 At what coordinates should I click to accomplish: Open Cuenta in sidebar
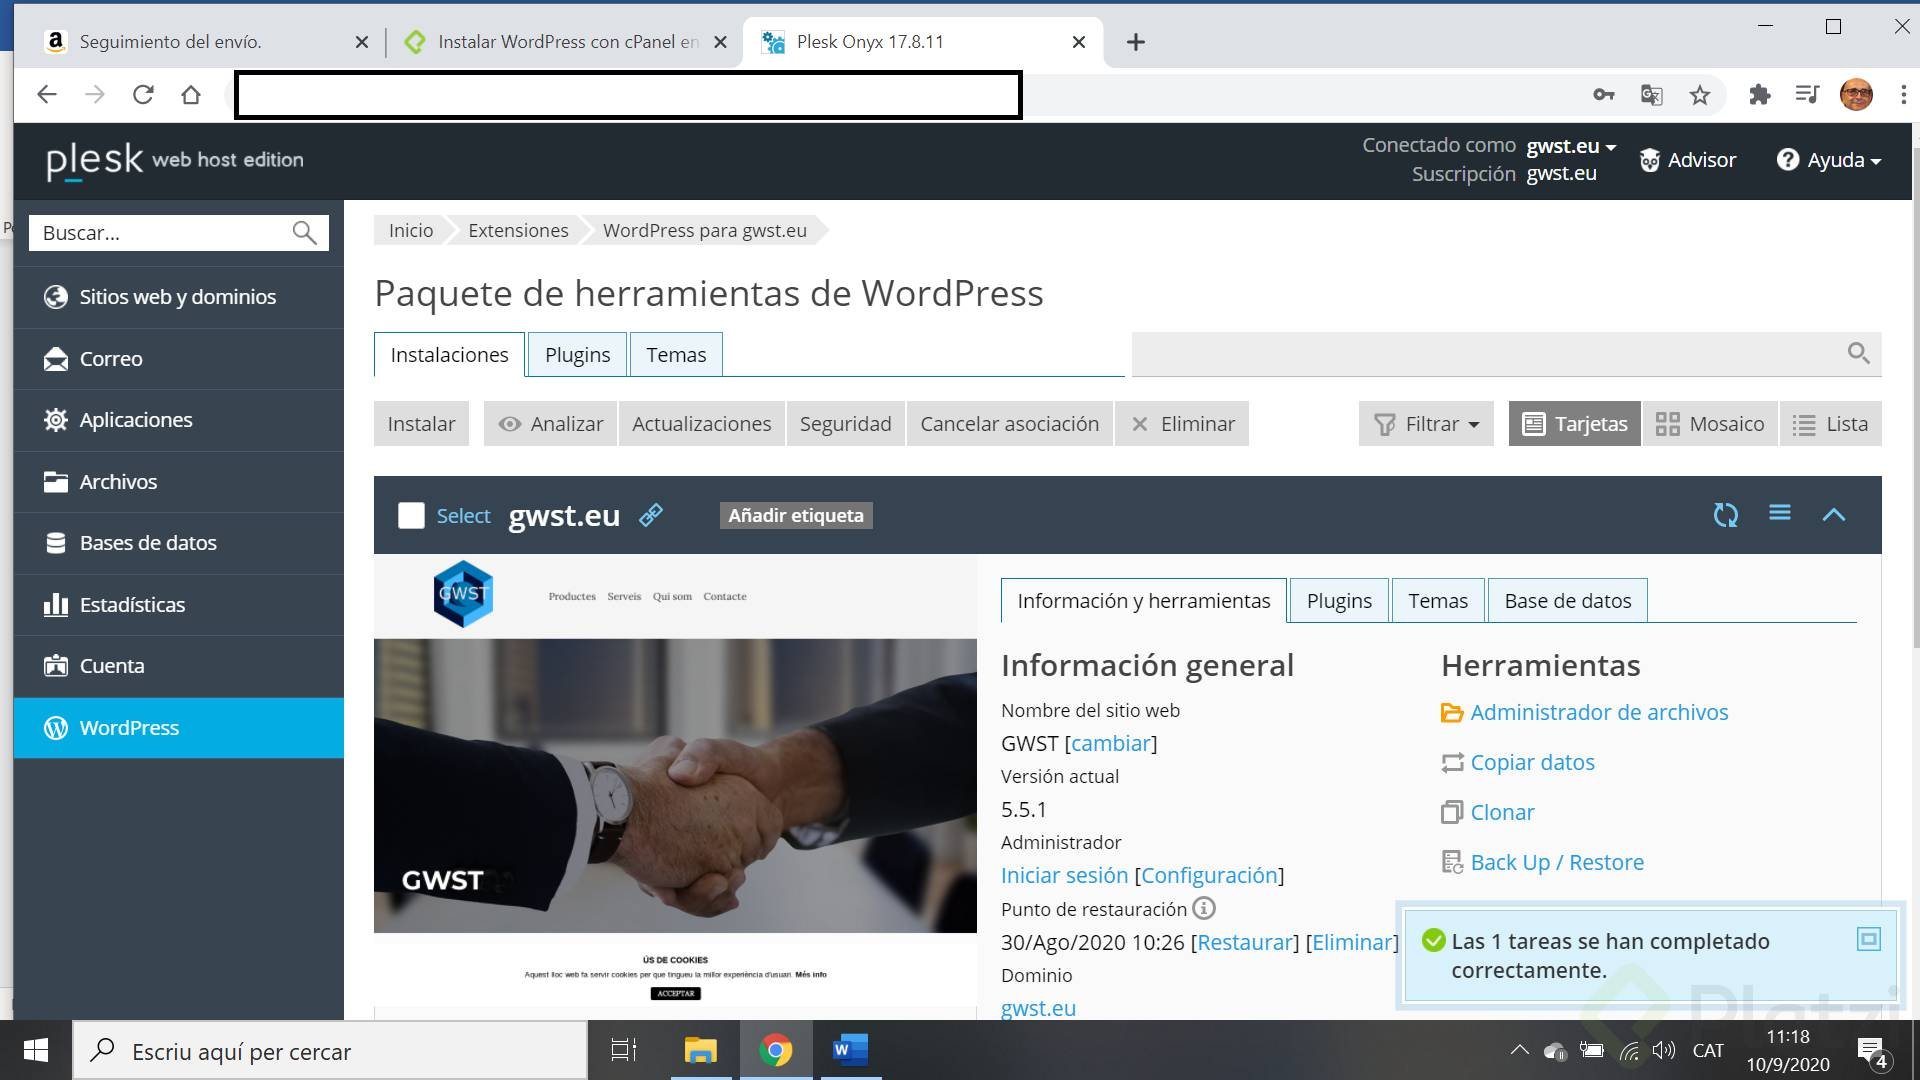point(179,666)
